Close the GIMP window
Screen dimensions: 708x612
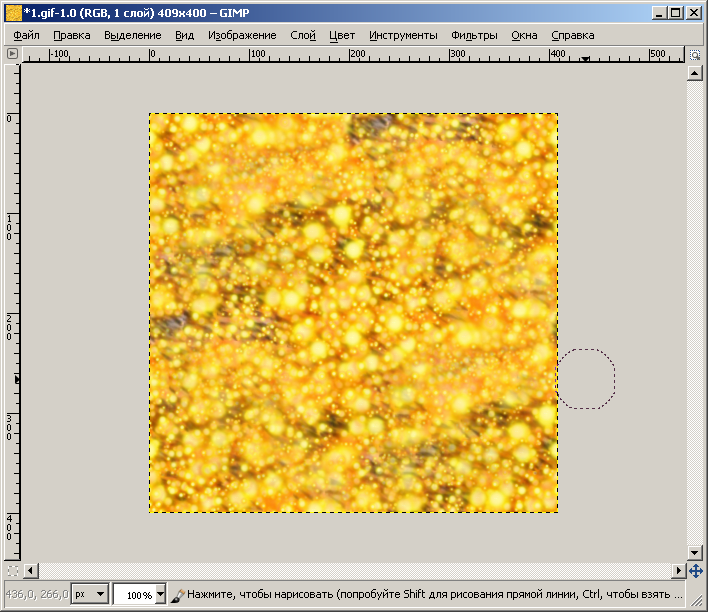693,13
